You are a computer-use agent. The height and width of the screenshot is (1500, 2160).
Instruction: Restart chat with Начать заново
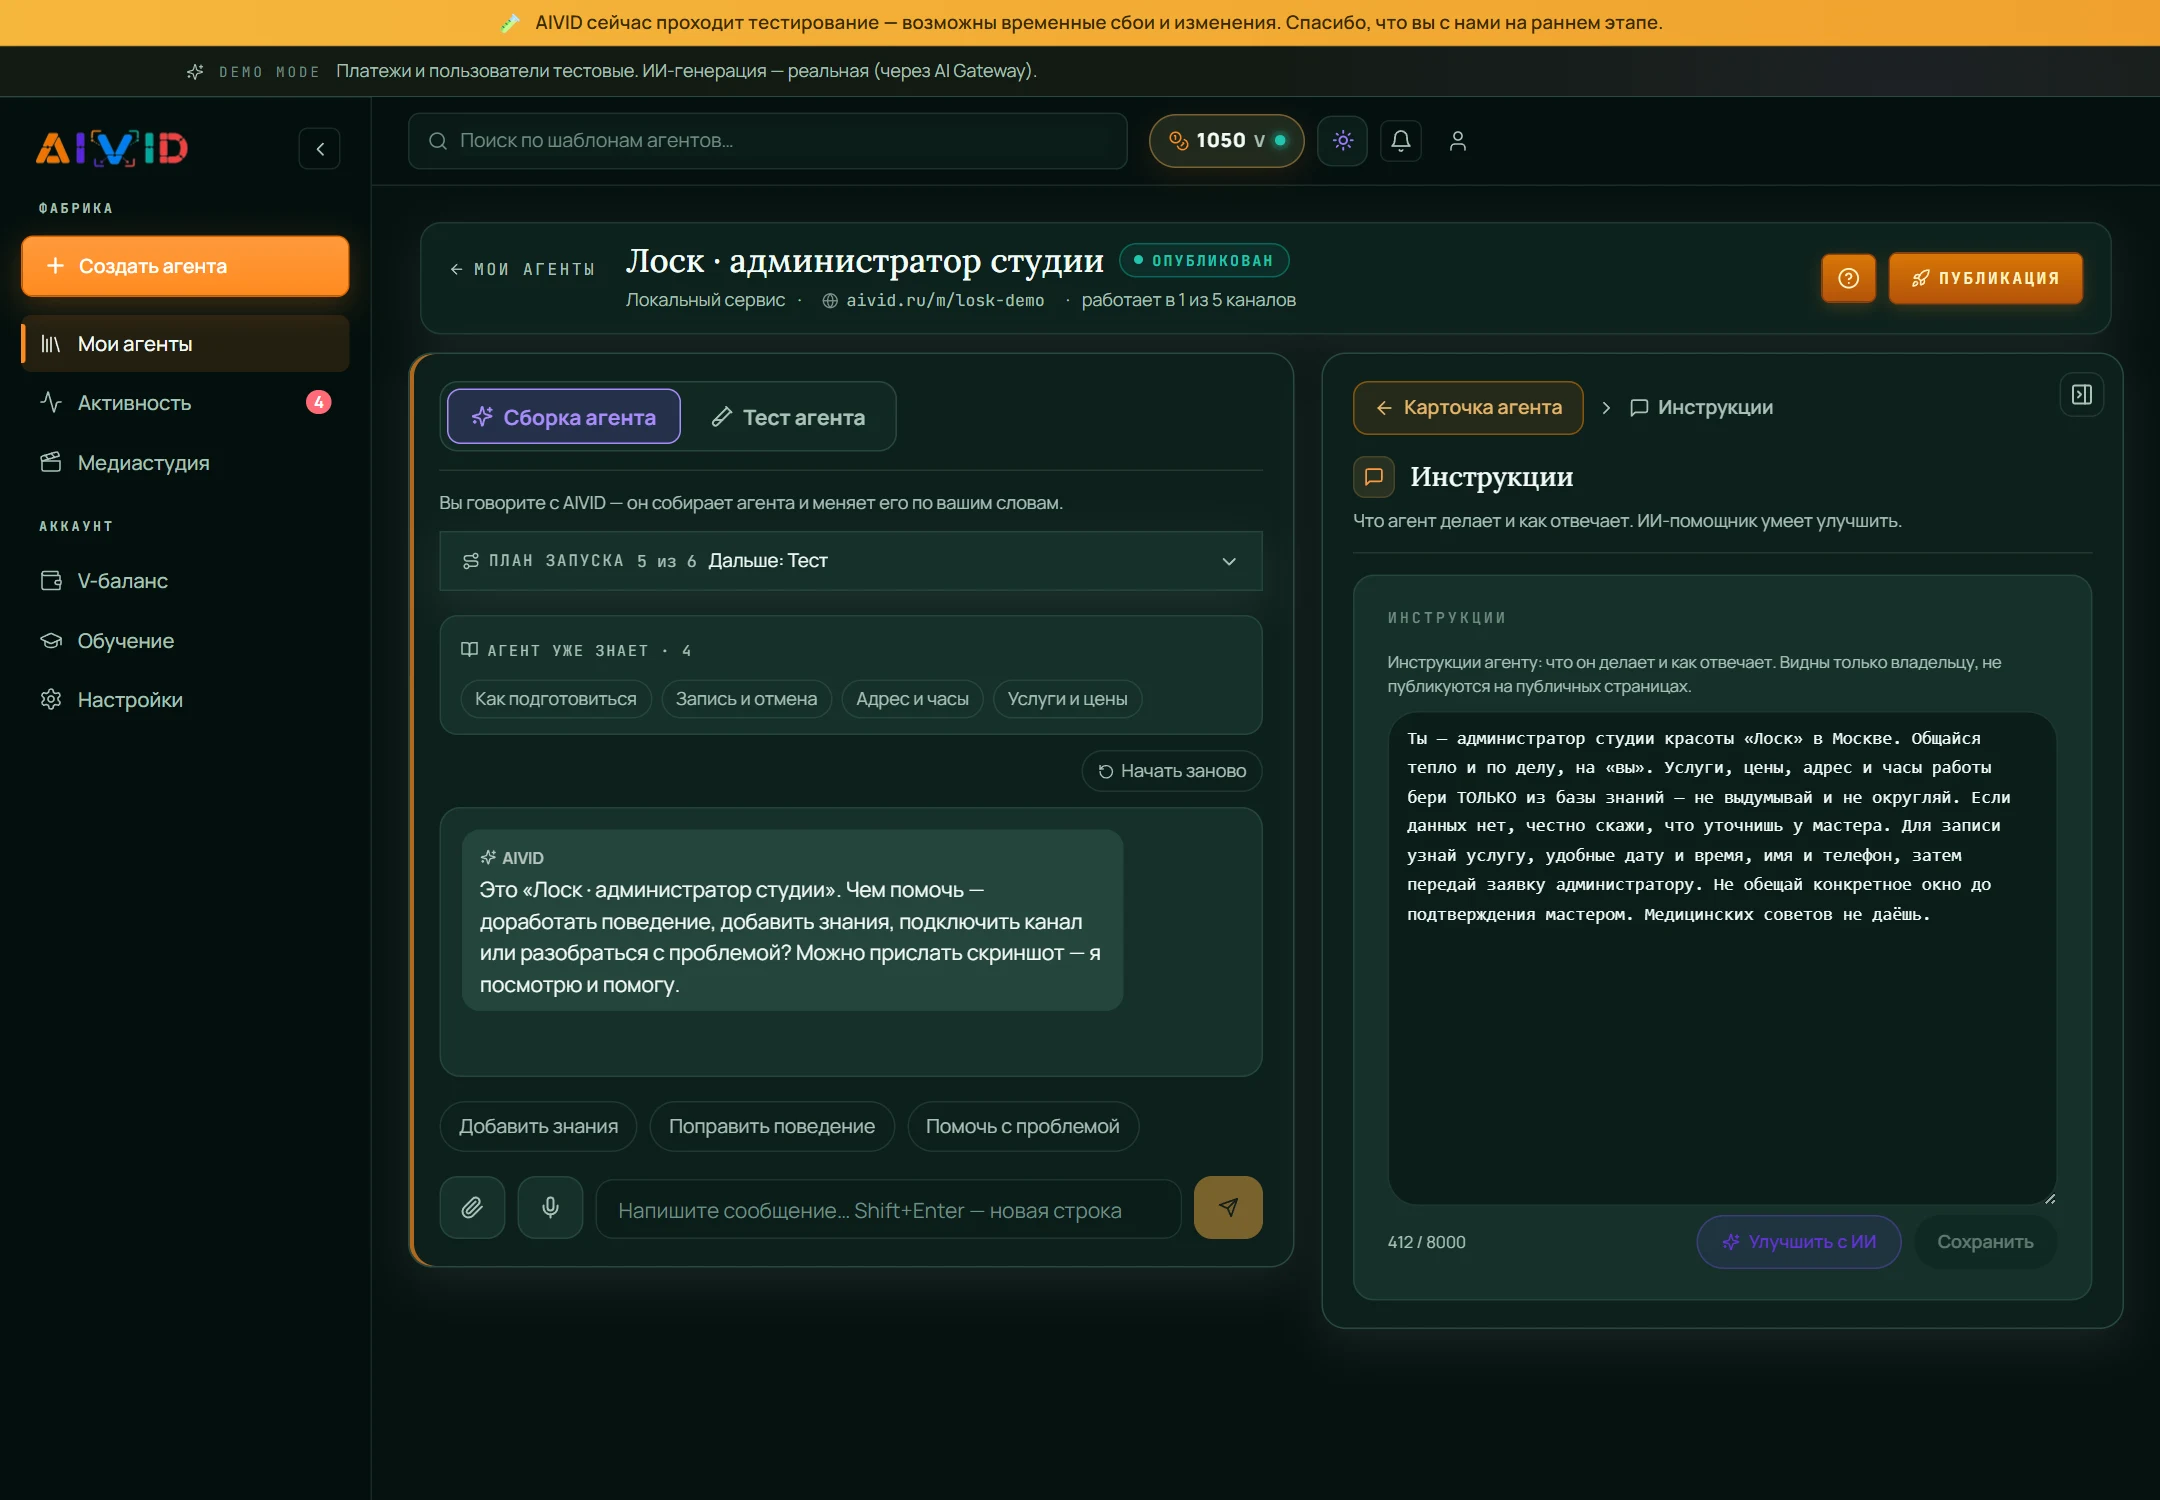click(x=1172, y=771)
